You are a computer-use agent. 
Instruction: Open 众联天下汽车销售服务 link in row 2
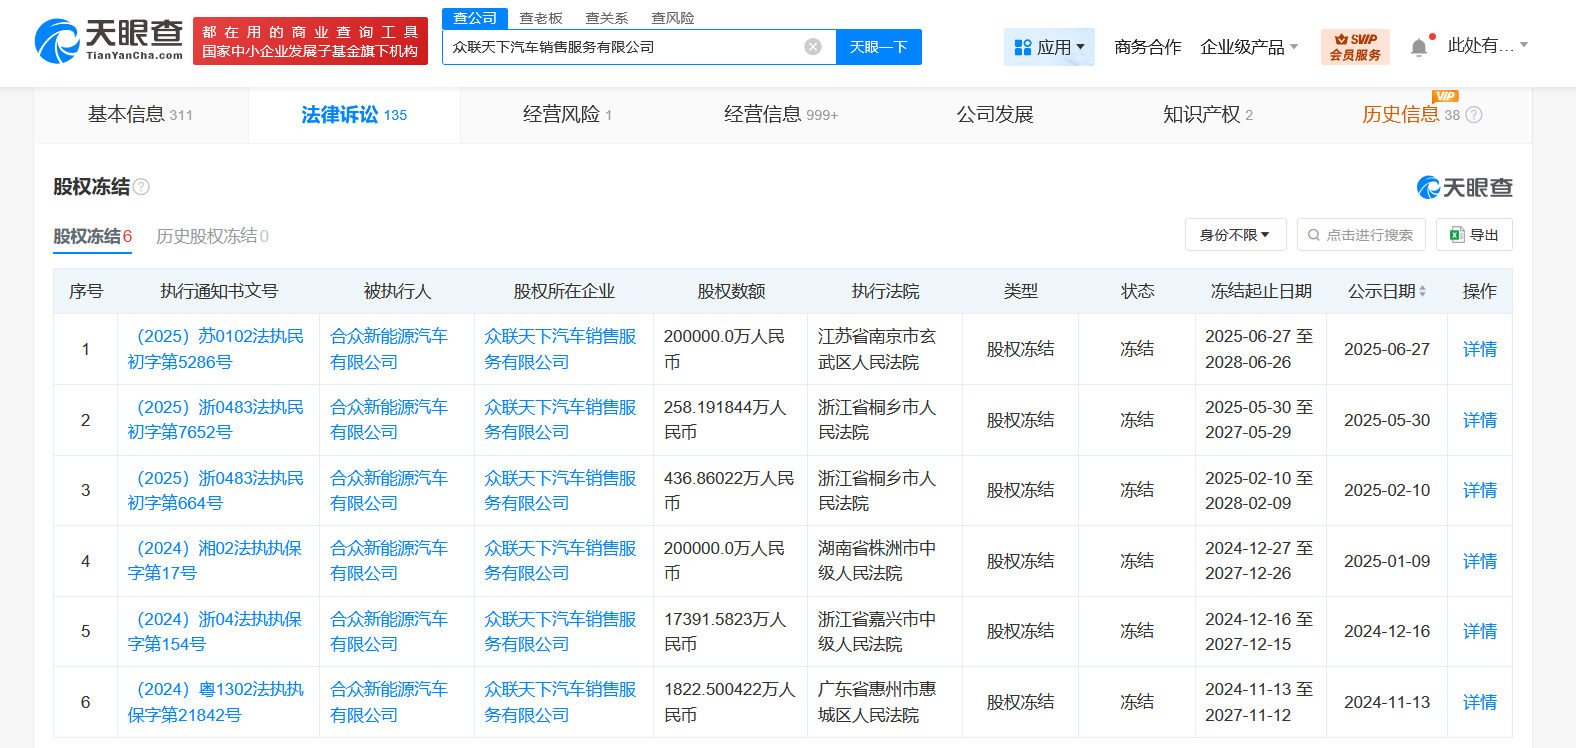pos(561,420)
